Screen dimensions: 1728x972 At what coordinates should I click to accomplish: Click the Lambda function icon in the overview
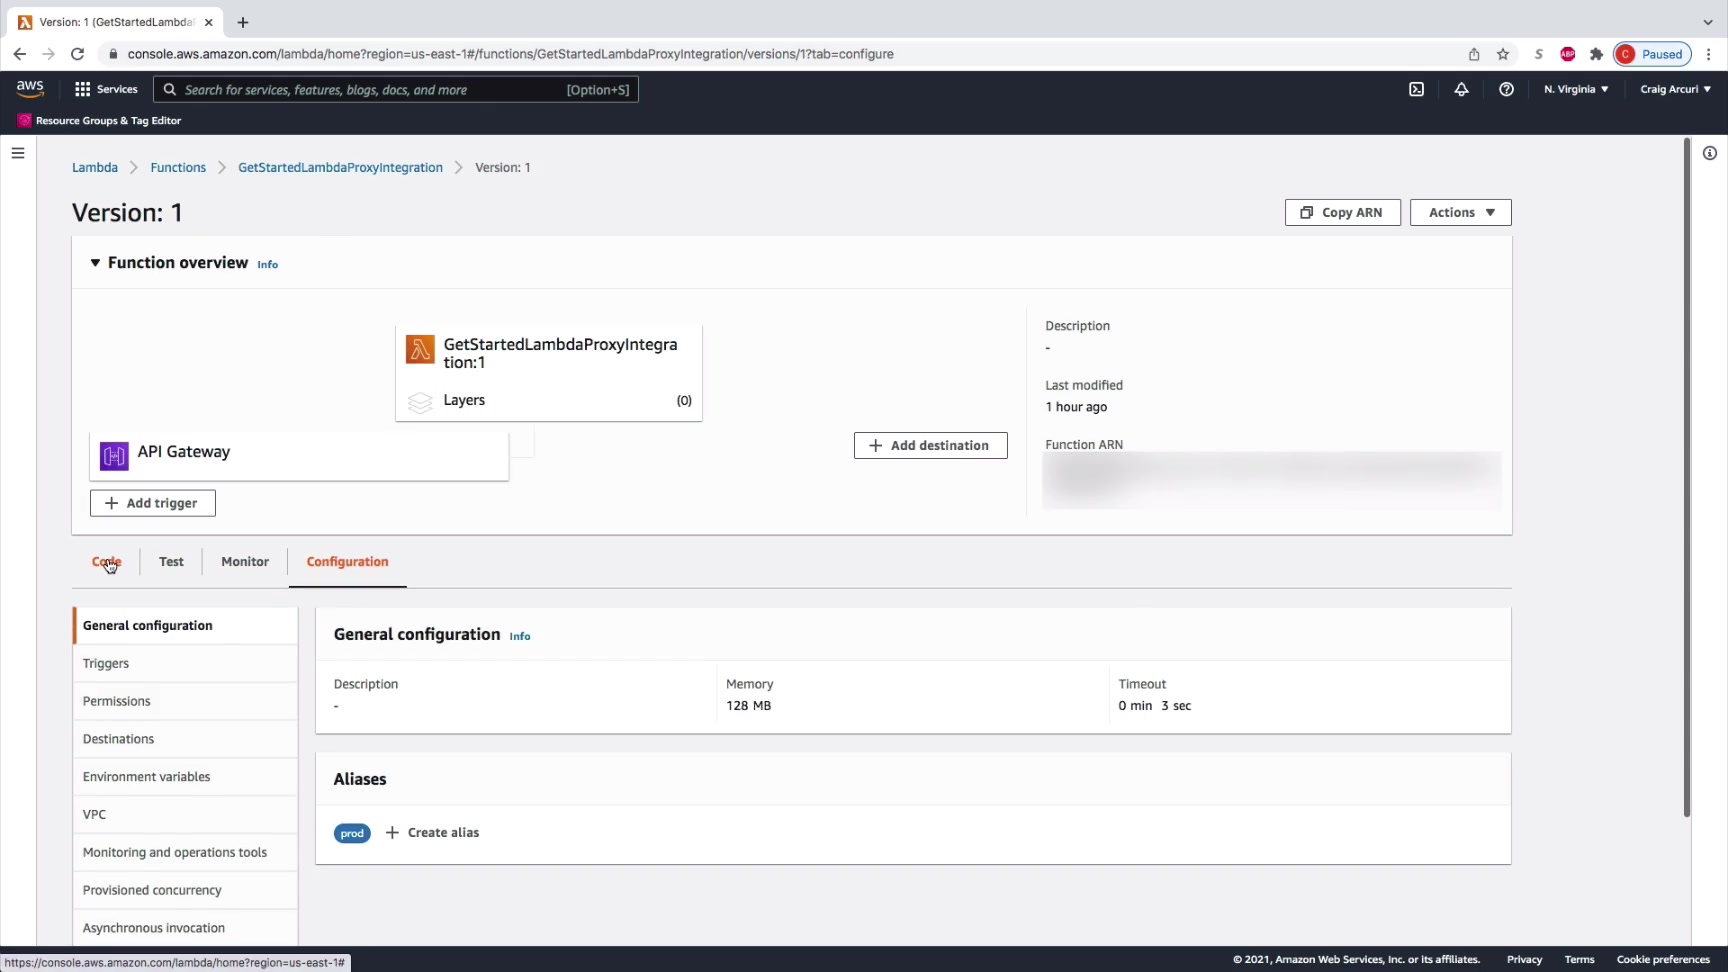pos(420,349)
